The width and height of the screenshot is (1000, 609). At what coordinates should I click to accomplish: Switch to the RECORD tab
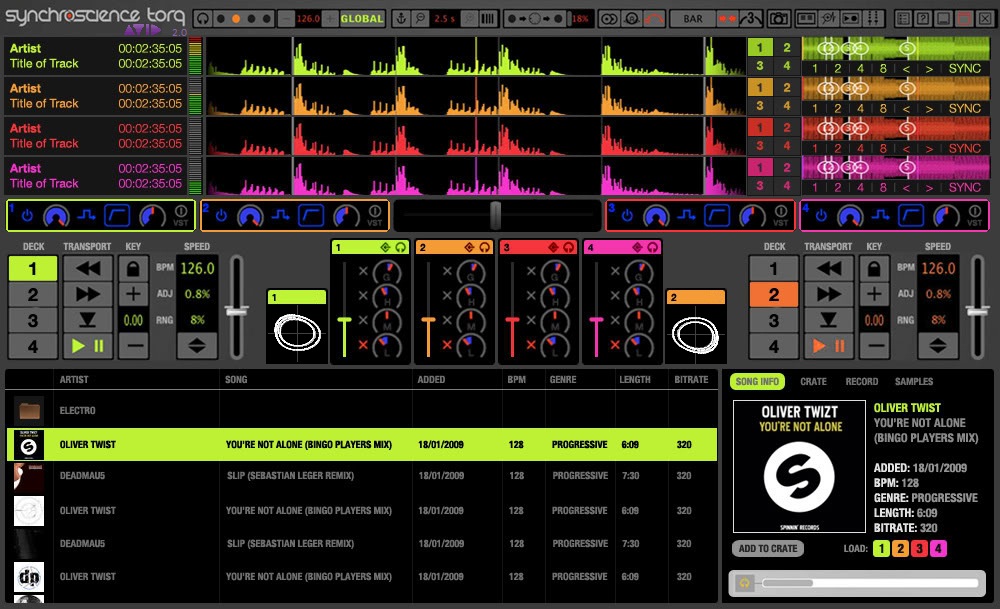pyautogui.click(x=862, y=381)
